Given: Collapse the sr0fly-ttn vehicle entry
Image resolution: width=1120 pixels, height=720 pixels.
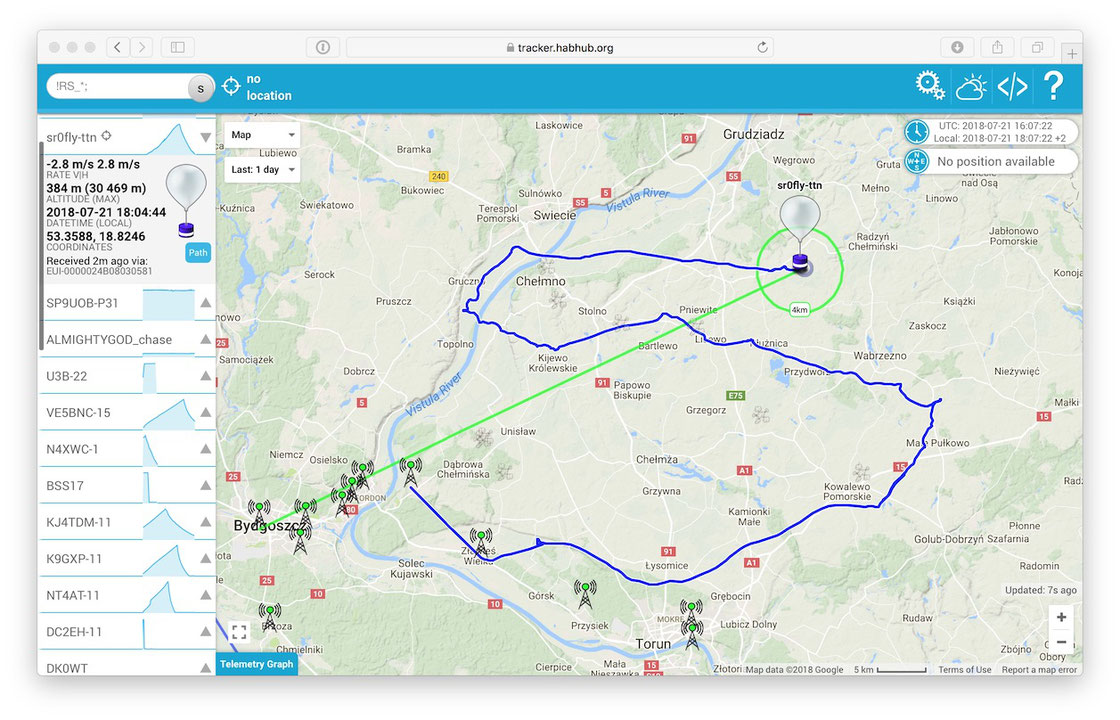Looking at the screenshot, I should coord(206,136).
